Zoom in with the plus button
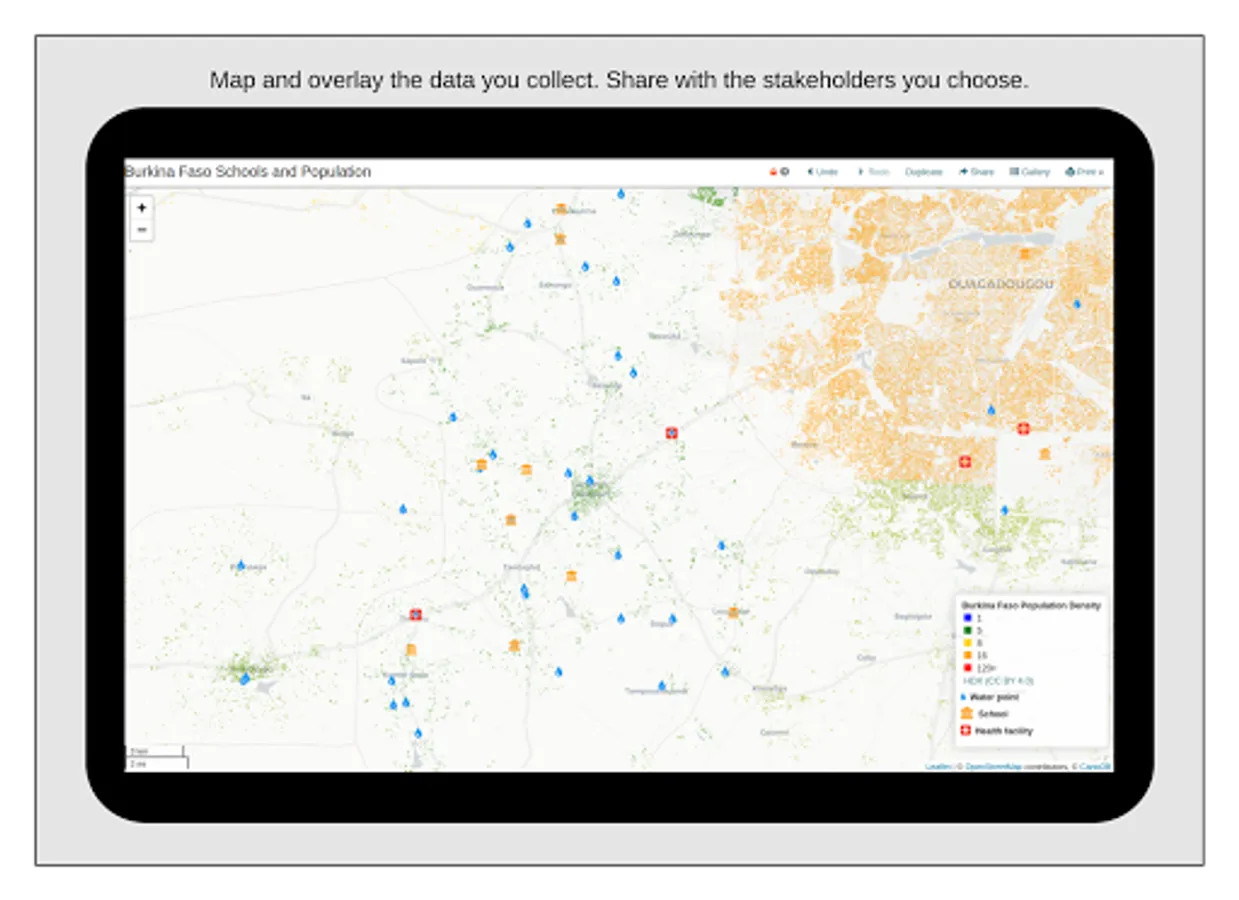The image size is (1239, 900). [x=142, y=208]
